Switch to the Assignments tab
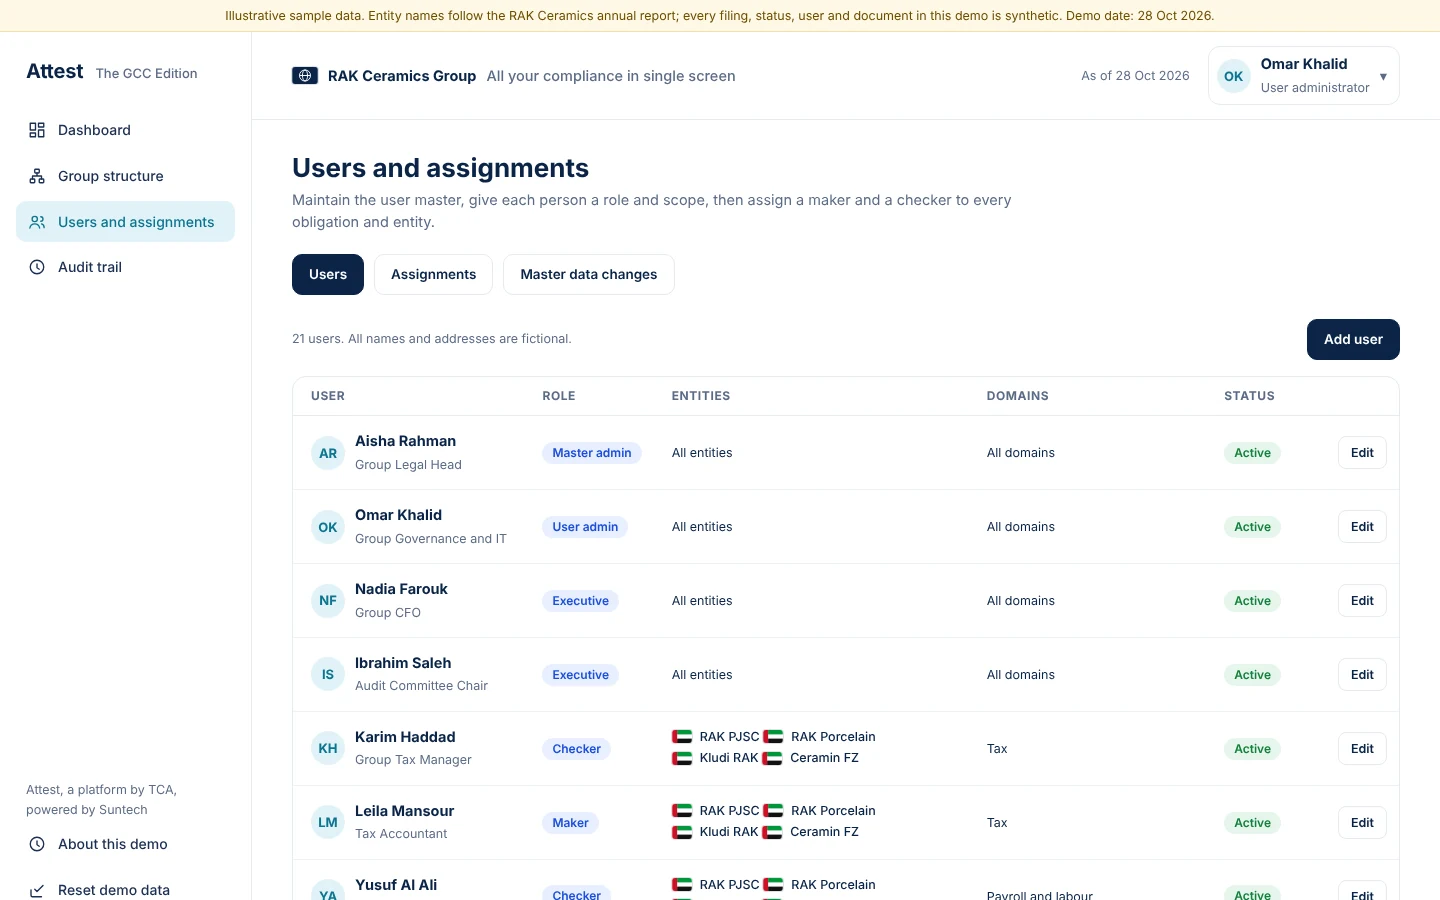Screen dimensions: 1440x900 (433, 275)
